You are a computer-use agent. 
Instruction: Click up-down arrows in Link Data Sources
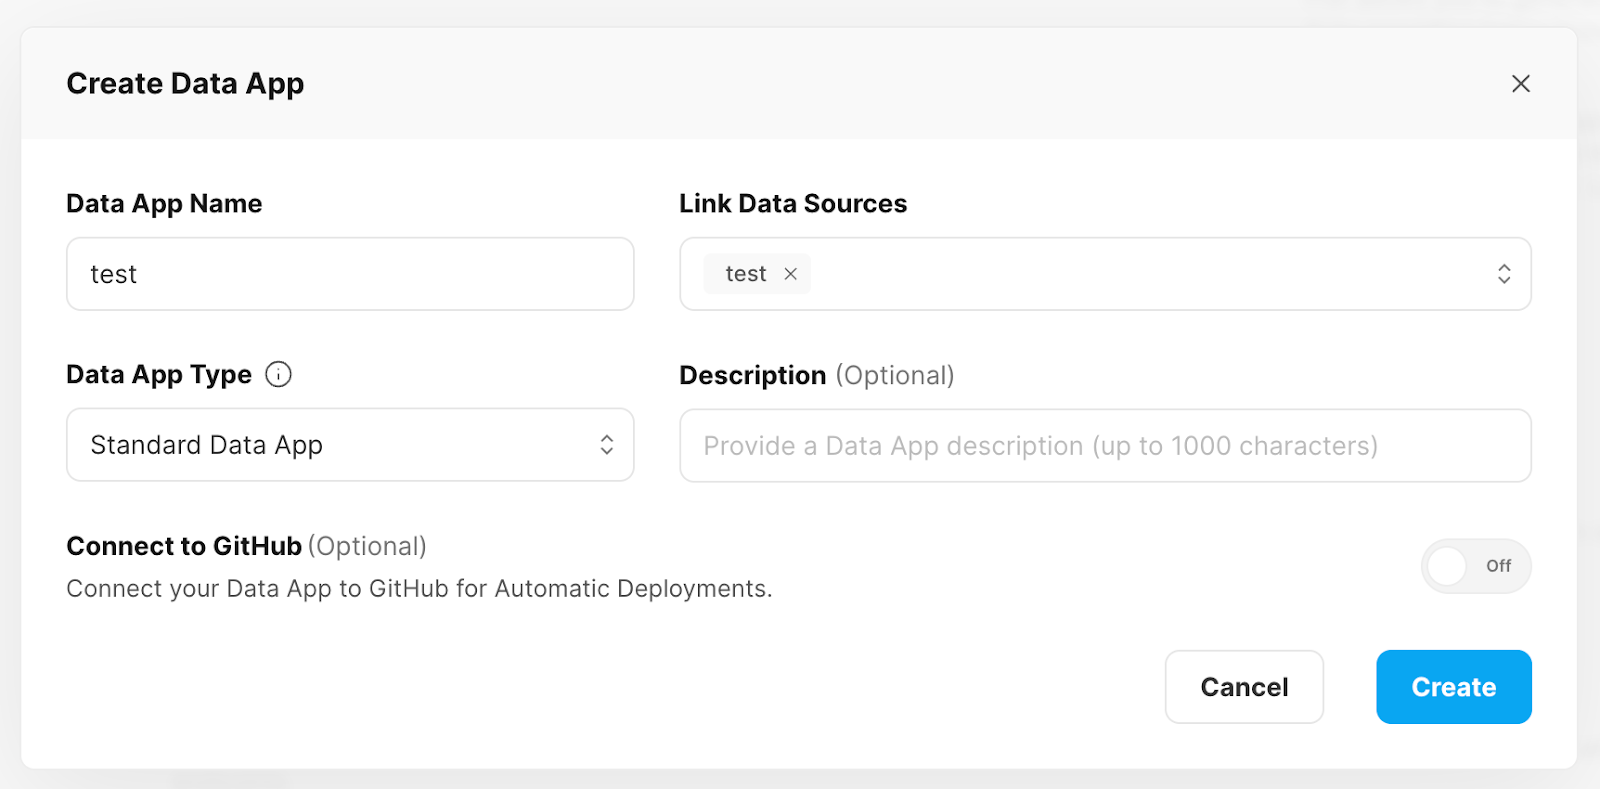click(x=1503, y=274)
